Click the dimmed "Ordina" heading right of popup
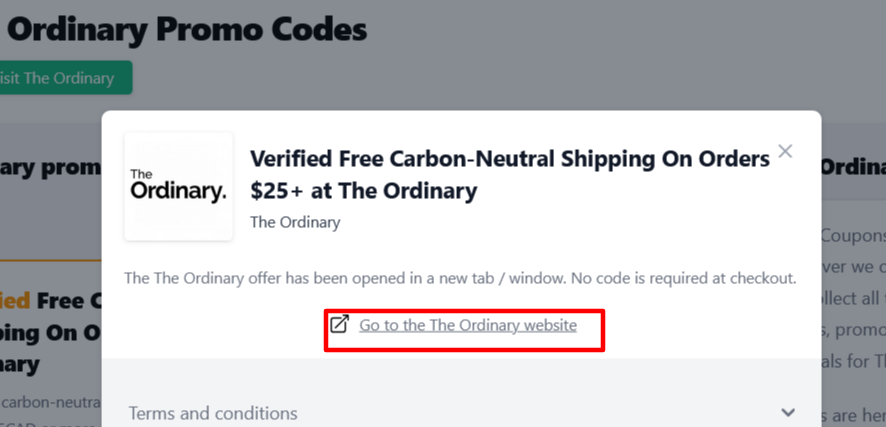886x427 pixels. [x=852, y=167]
